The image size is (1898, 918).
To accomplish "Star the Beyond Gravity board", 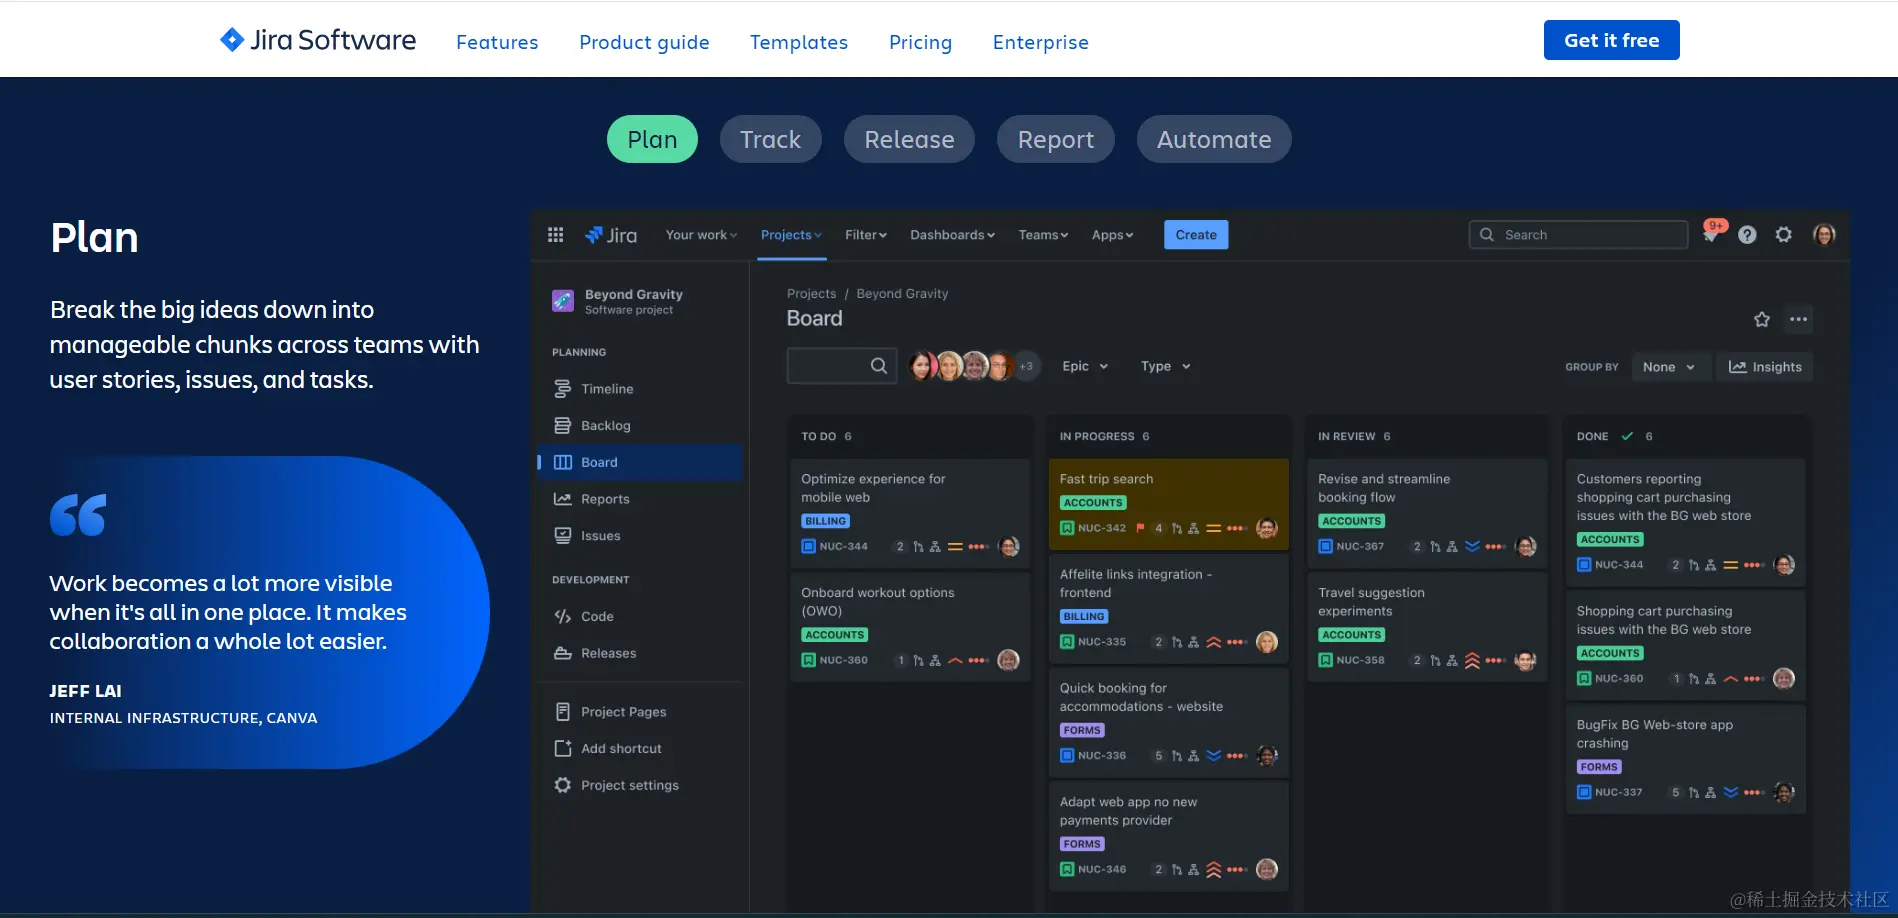I will pyautogui.click(x=1762, y=319).
